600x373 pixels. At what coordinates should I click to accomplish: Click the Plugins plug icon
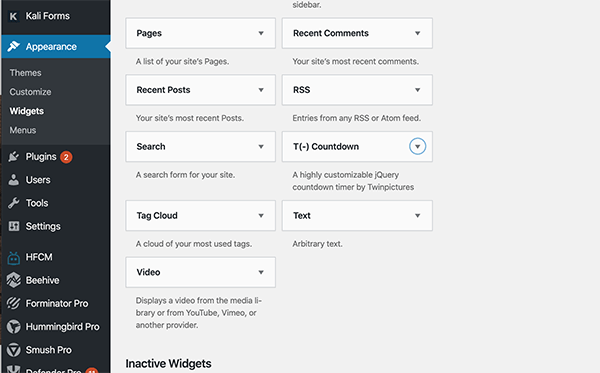click(13, 157)
